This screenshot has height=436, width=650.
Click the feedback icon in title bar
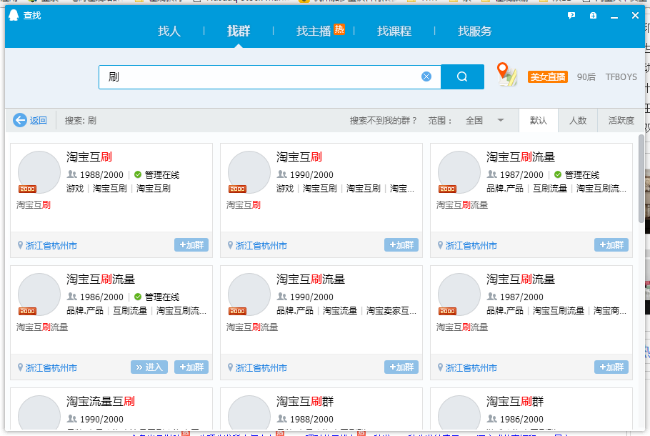click(x=571, y=16)
